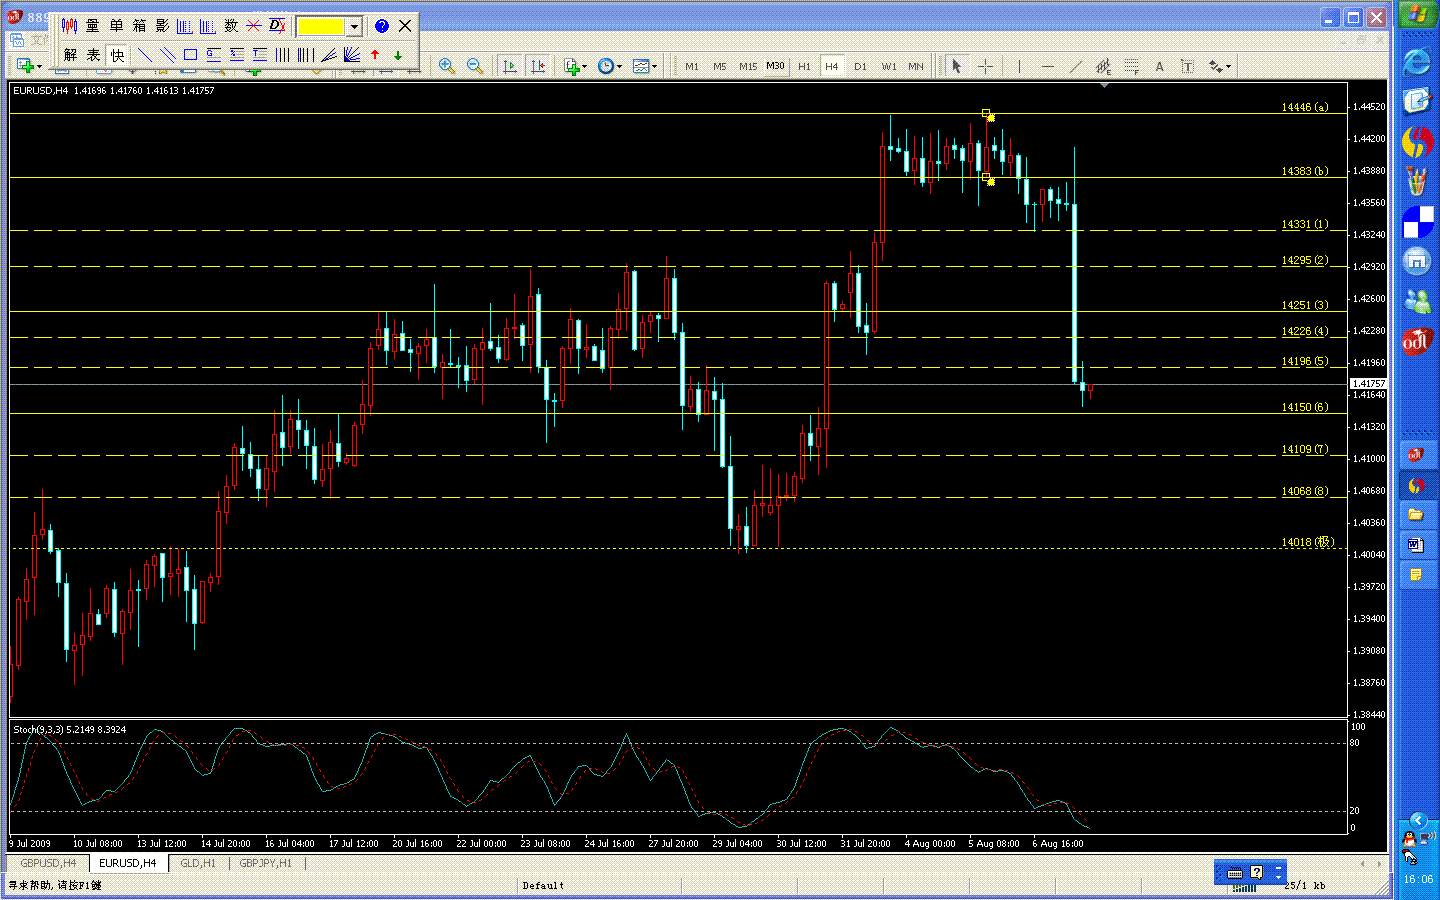Insert a green down arrow marker
1440x900 pixels.
(398, 55)
